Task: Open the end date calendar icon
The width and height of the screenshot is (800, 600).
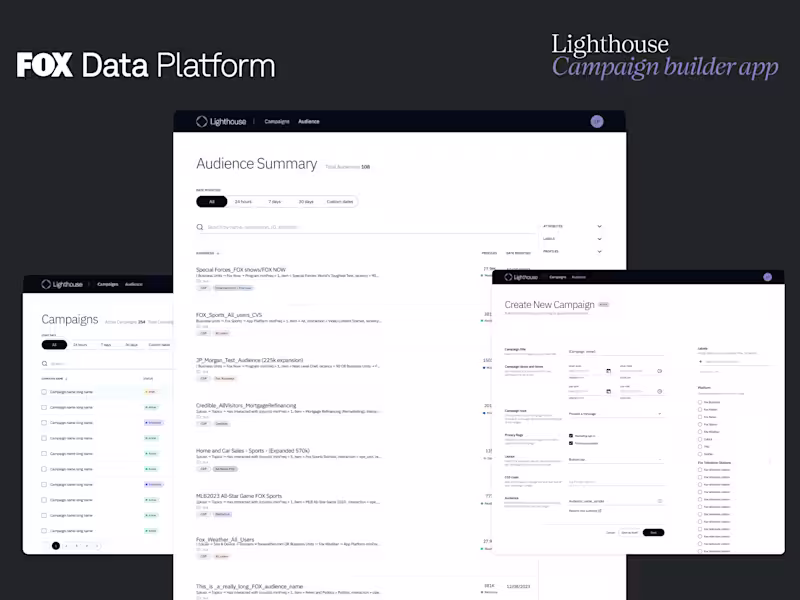Action: click(608, 391)
